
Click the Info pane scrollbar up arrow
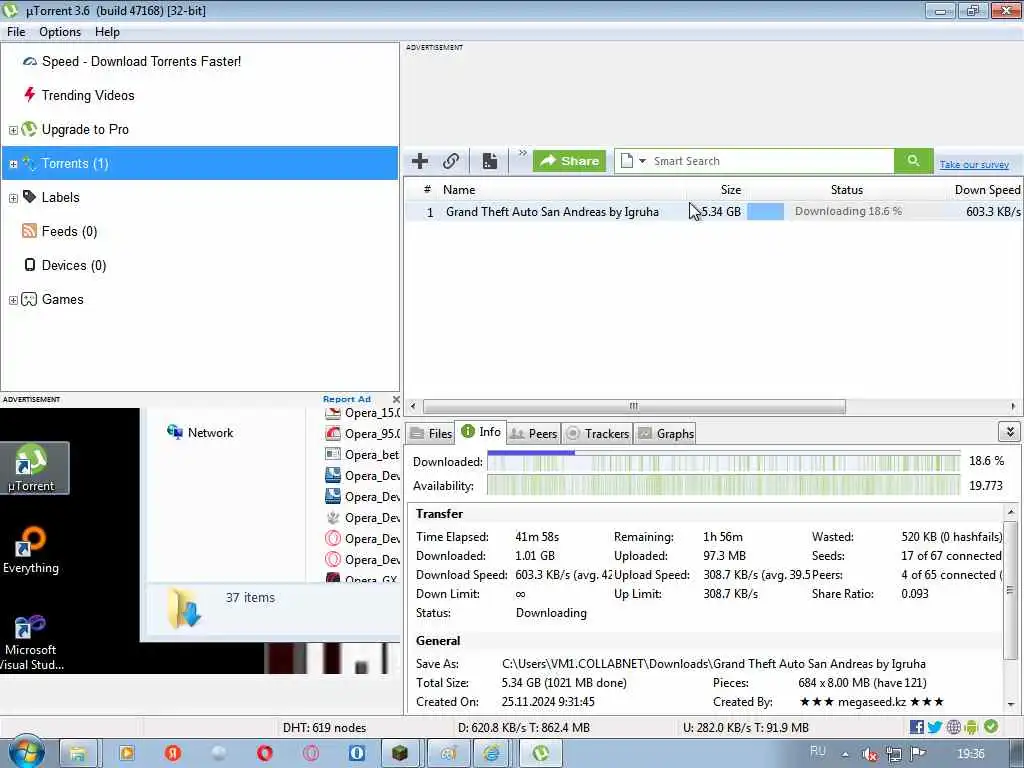pyautogui.click(x=1010, y=513)
